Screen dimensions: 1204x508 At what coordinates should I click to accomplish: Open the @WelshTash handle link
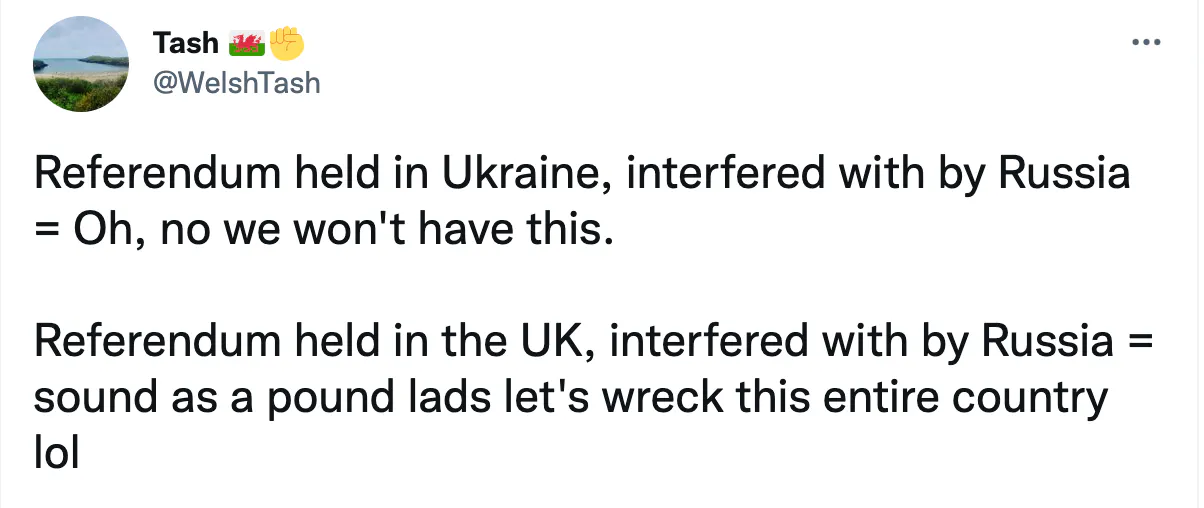[236, 82]
